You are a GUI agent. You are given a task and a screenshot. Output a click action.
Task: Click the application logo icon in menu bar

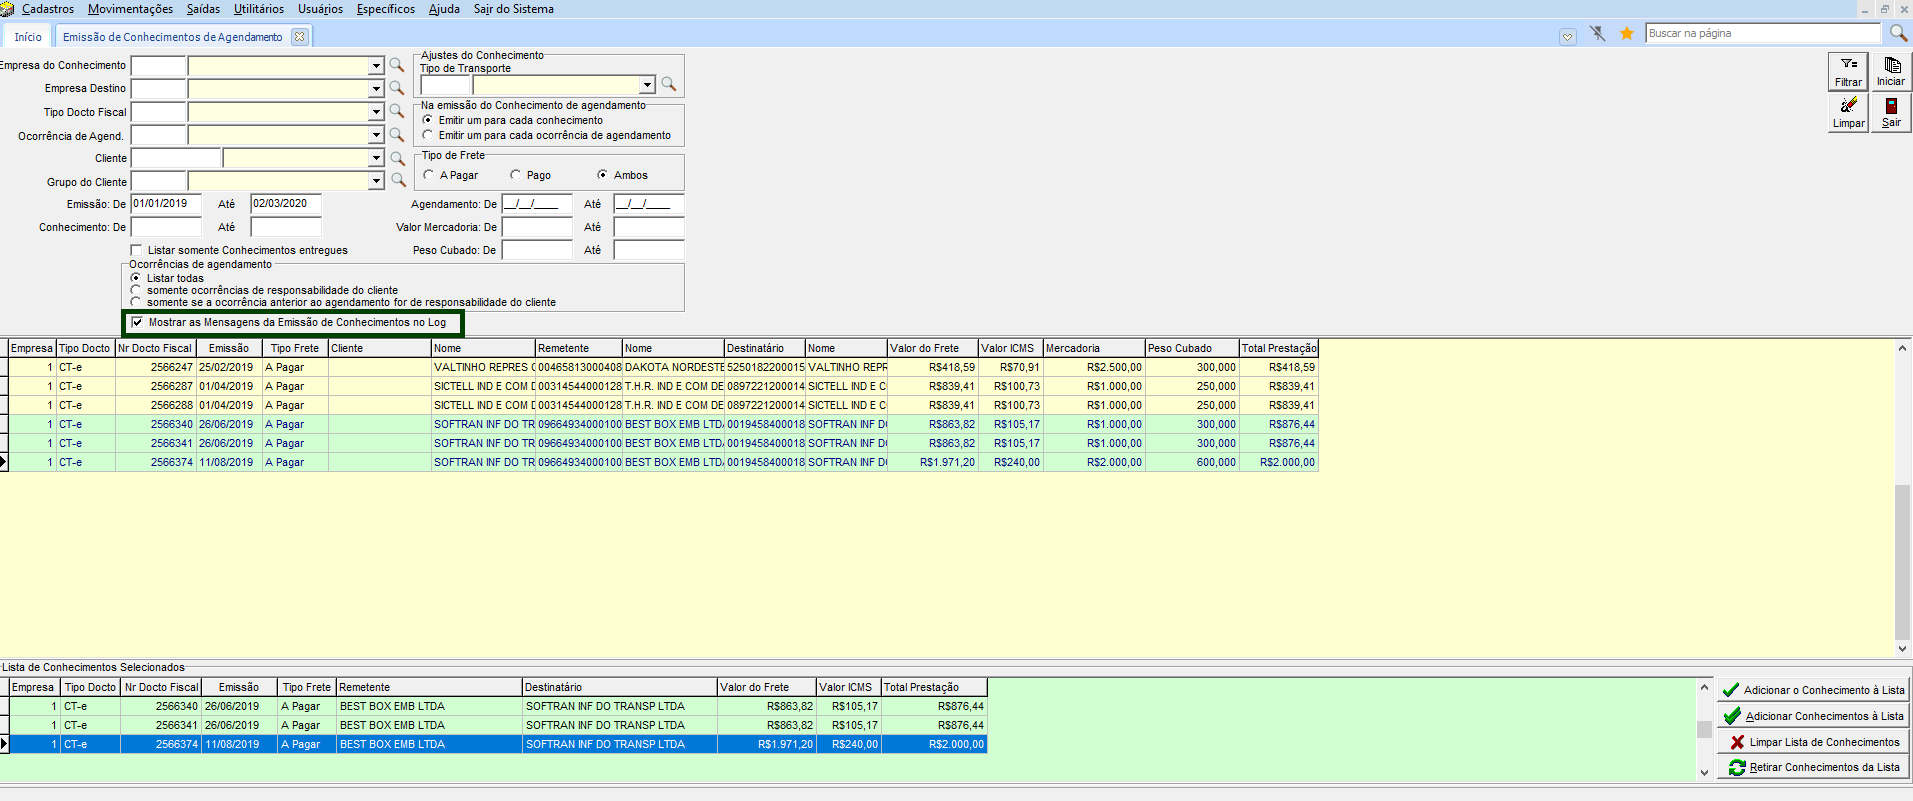click(x=8, y=9)
